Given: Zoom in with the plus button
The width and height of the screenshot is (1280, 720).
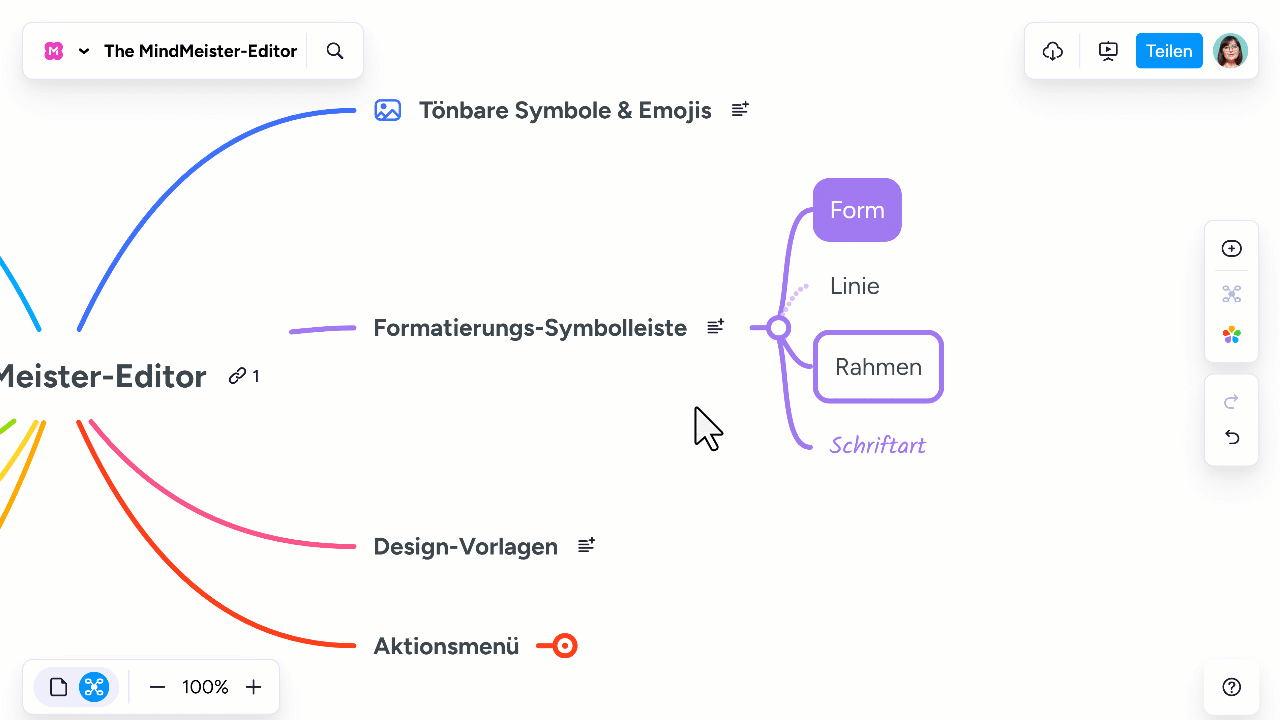Looking at the screenshot, I should click(x=253, y=687).
